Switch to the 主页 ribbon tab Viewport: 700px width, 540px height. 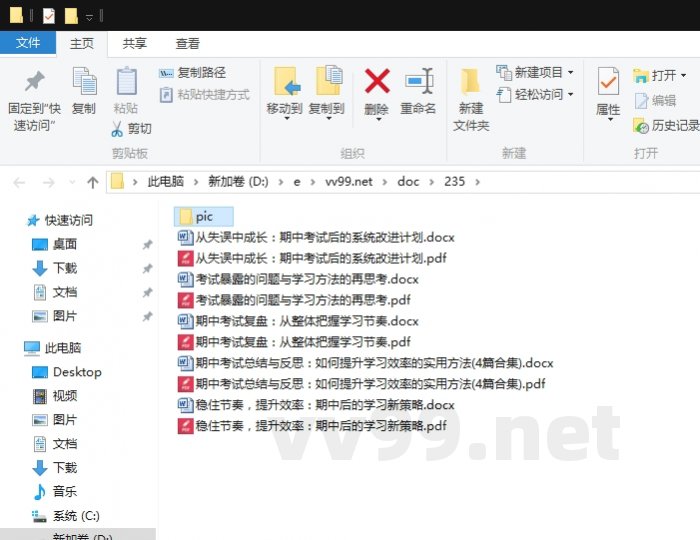point(82,43)
